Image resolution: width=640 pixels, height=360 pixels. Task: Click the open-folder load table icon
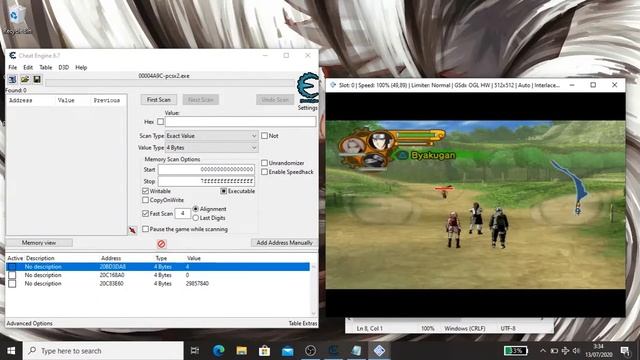point(25,79)
